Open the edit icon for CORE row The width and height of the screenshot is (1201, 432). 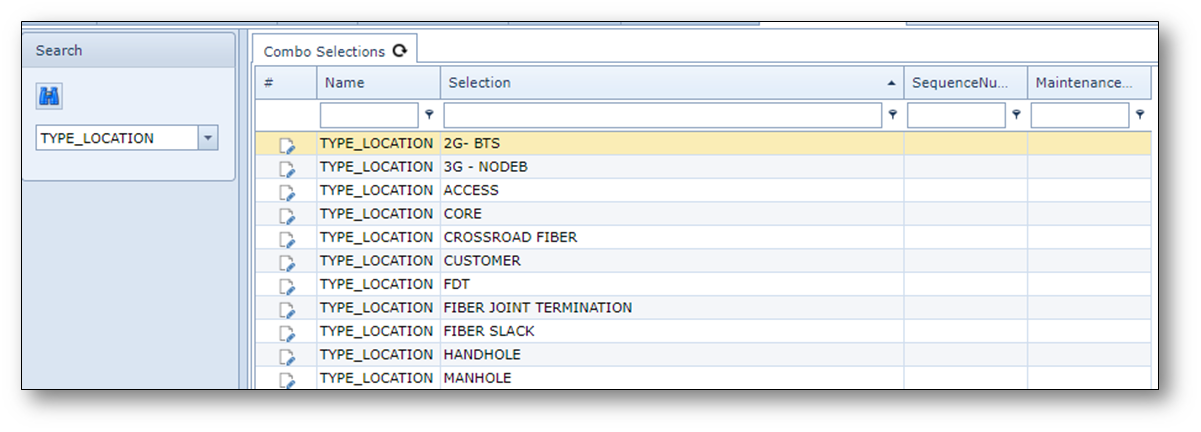287,215
